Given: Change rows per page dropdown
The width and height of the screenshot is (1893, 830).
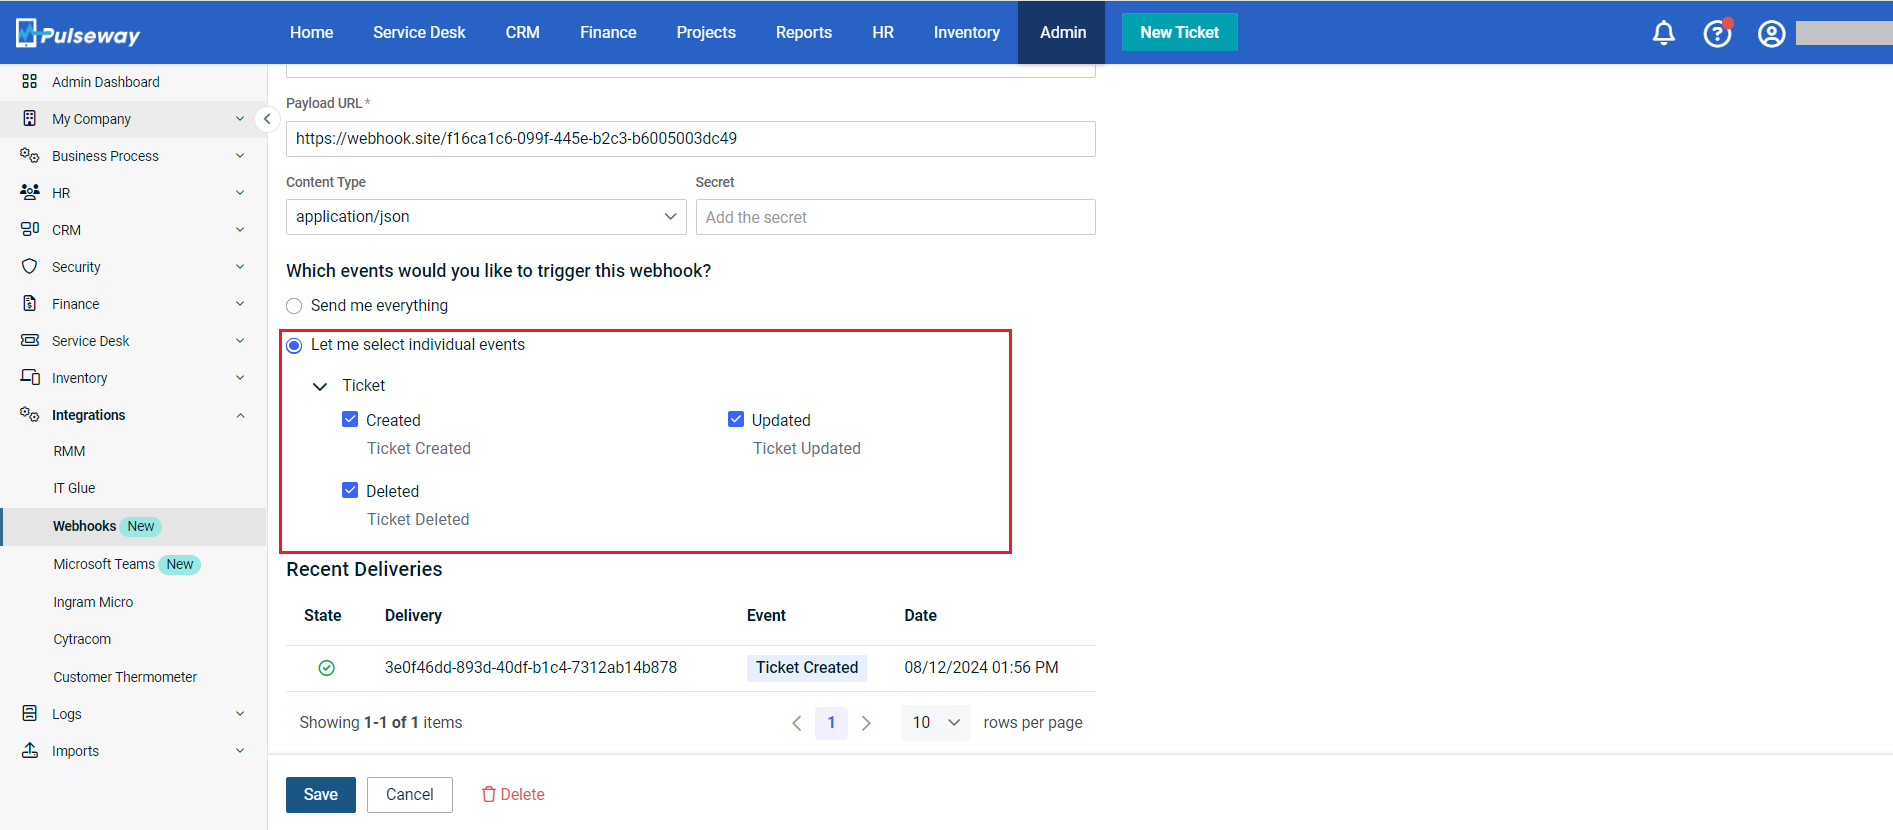Looking at the screenshot, I should pos(935,723).
